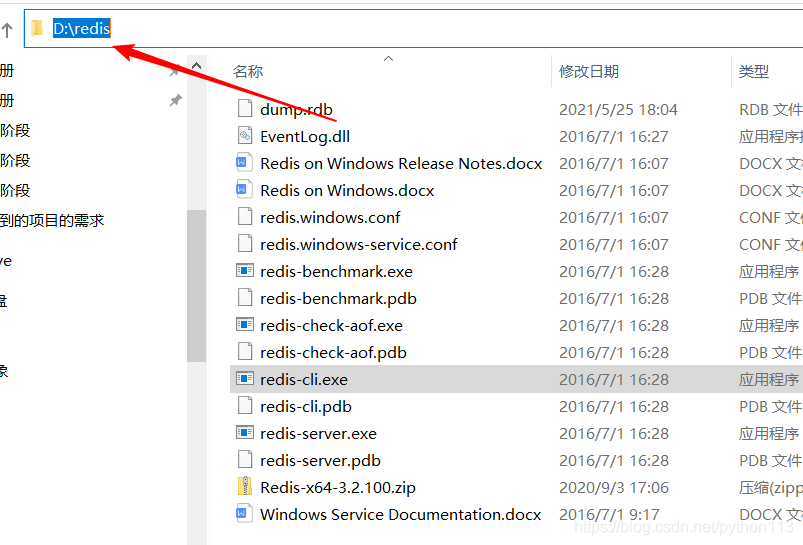
Task: Click dump.rdb file icon
Action: pos(245,109)
